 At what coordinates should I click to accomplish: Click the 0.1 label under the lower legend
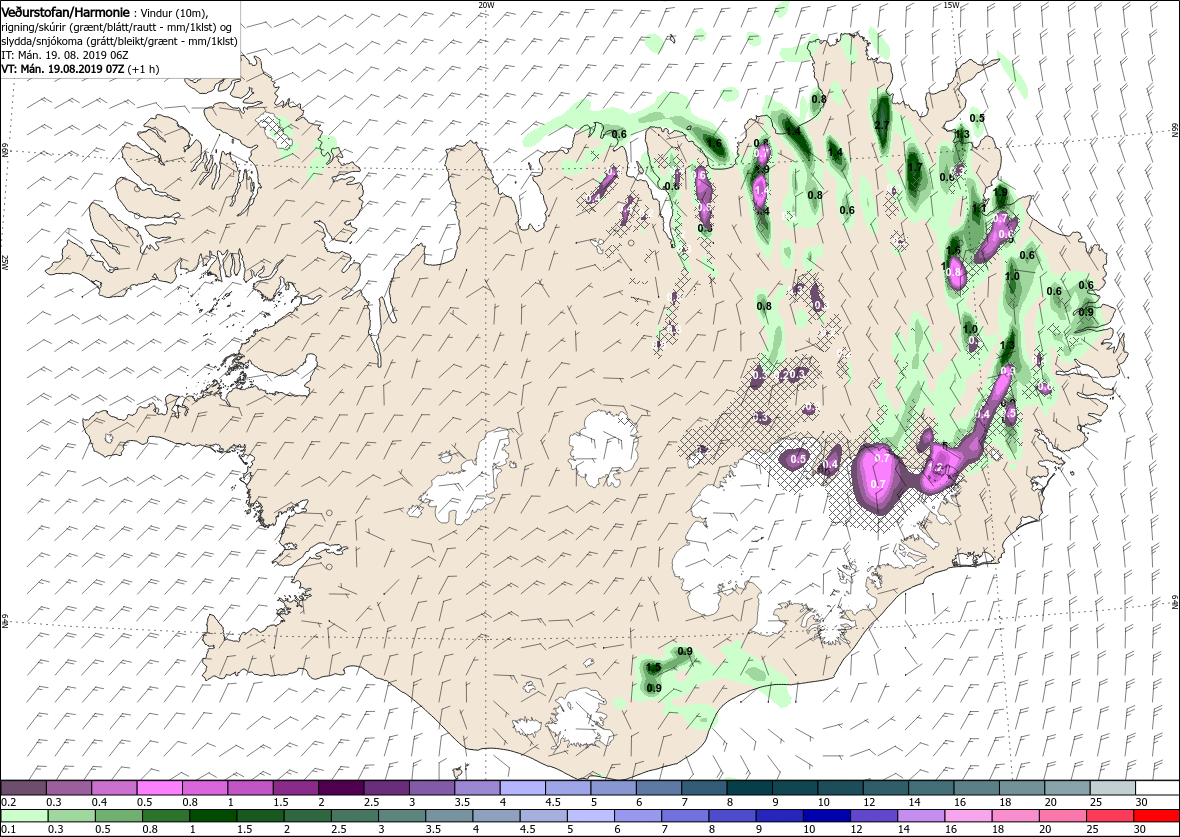(9, 831)
